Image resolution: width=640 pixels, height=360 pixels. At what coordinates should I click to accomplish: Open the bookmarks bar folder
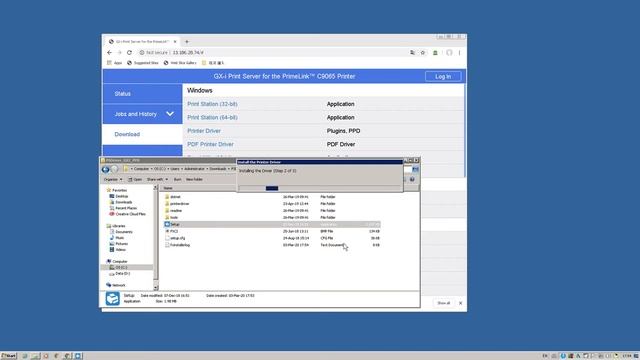tap(213, 63)
